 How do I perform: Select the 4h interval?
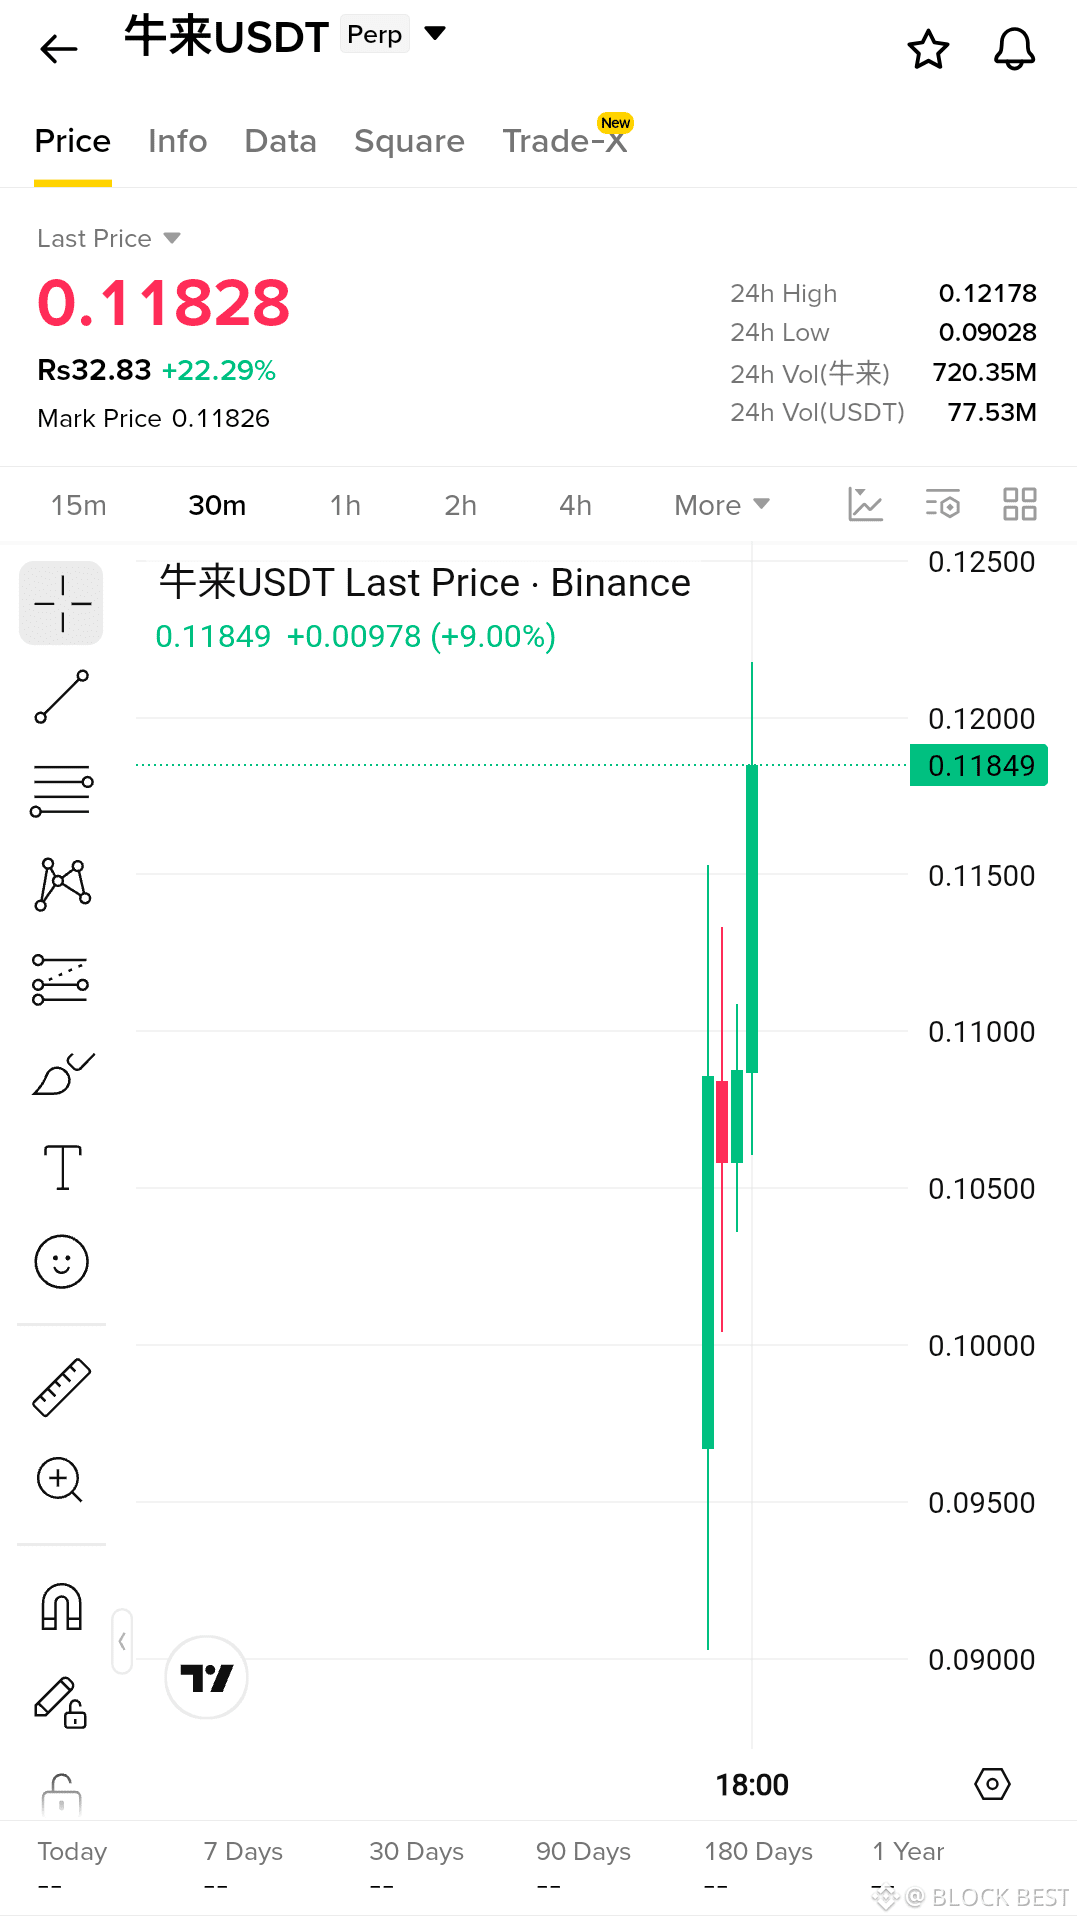point(575,505)
